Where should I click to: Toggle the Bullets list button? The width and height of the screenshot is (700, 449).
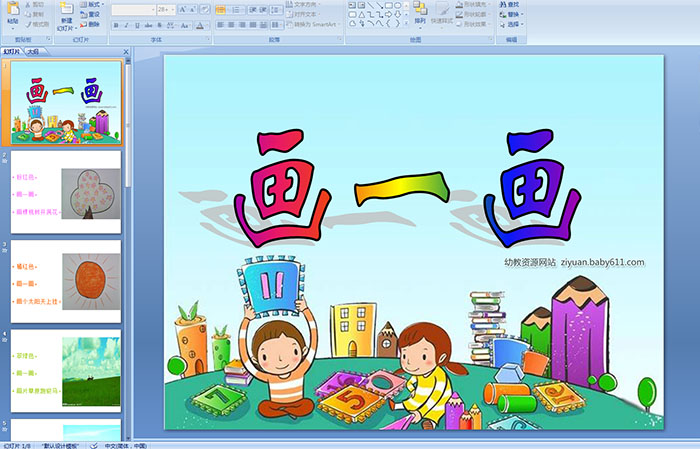221,10
